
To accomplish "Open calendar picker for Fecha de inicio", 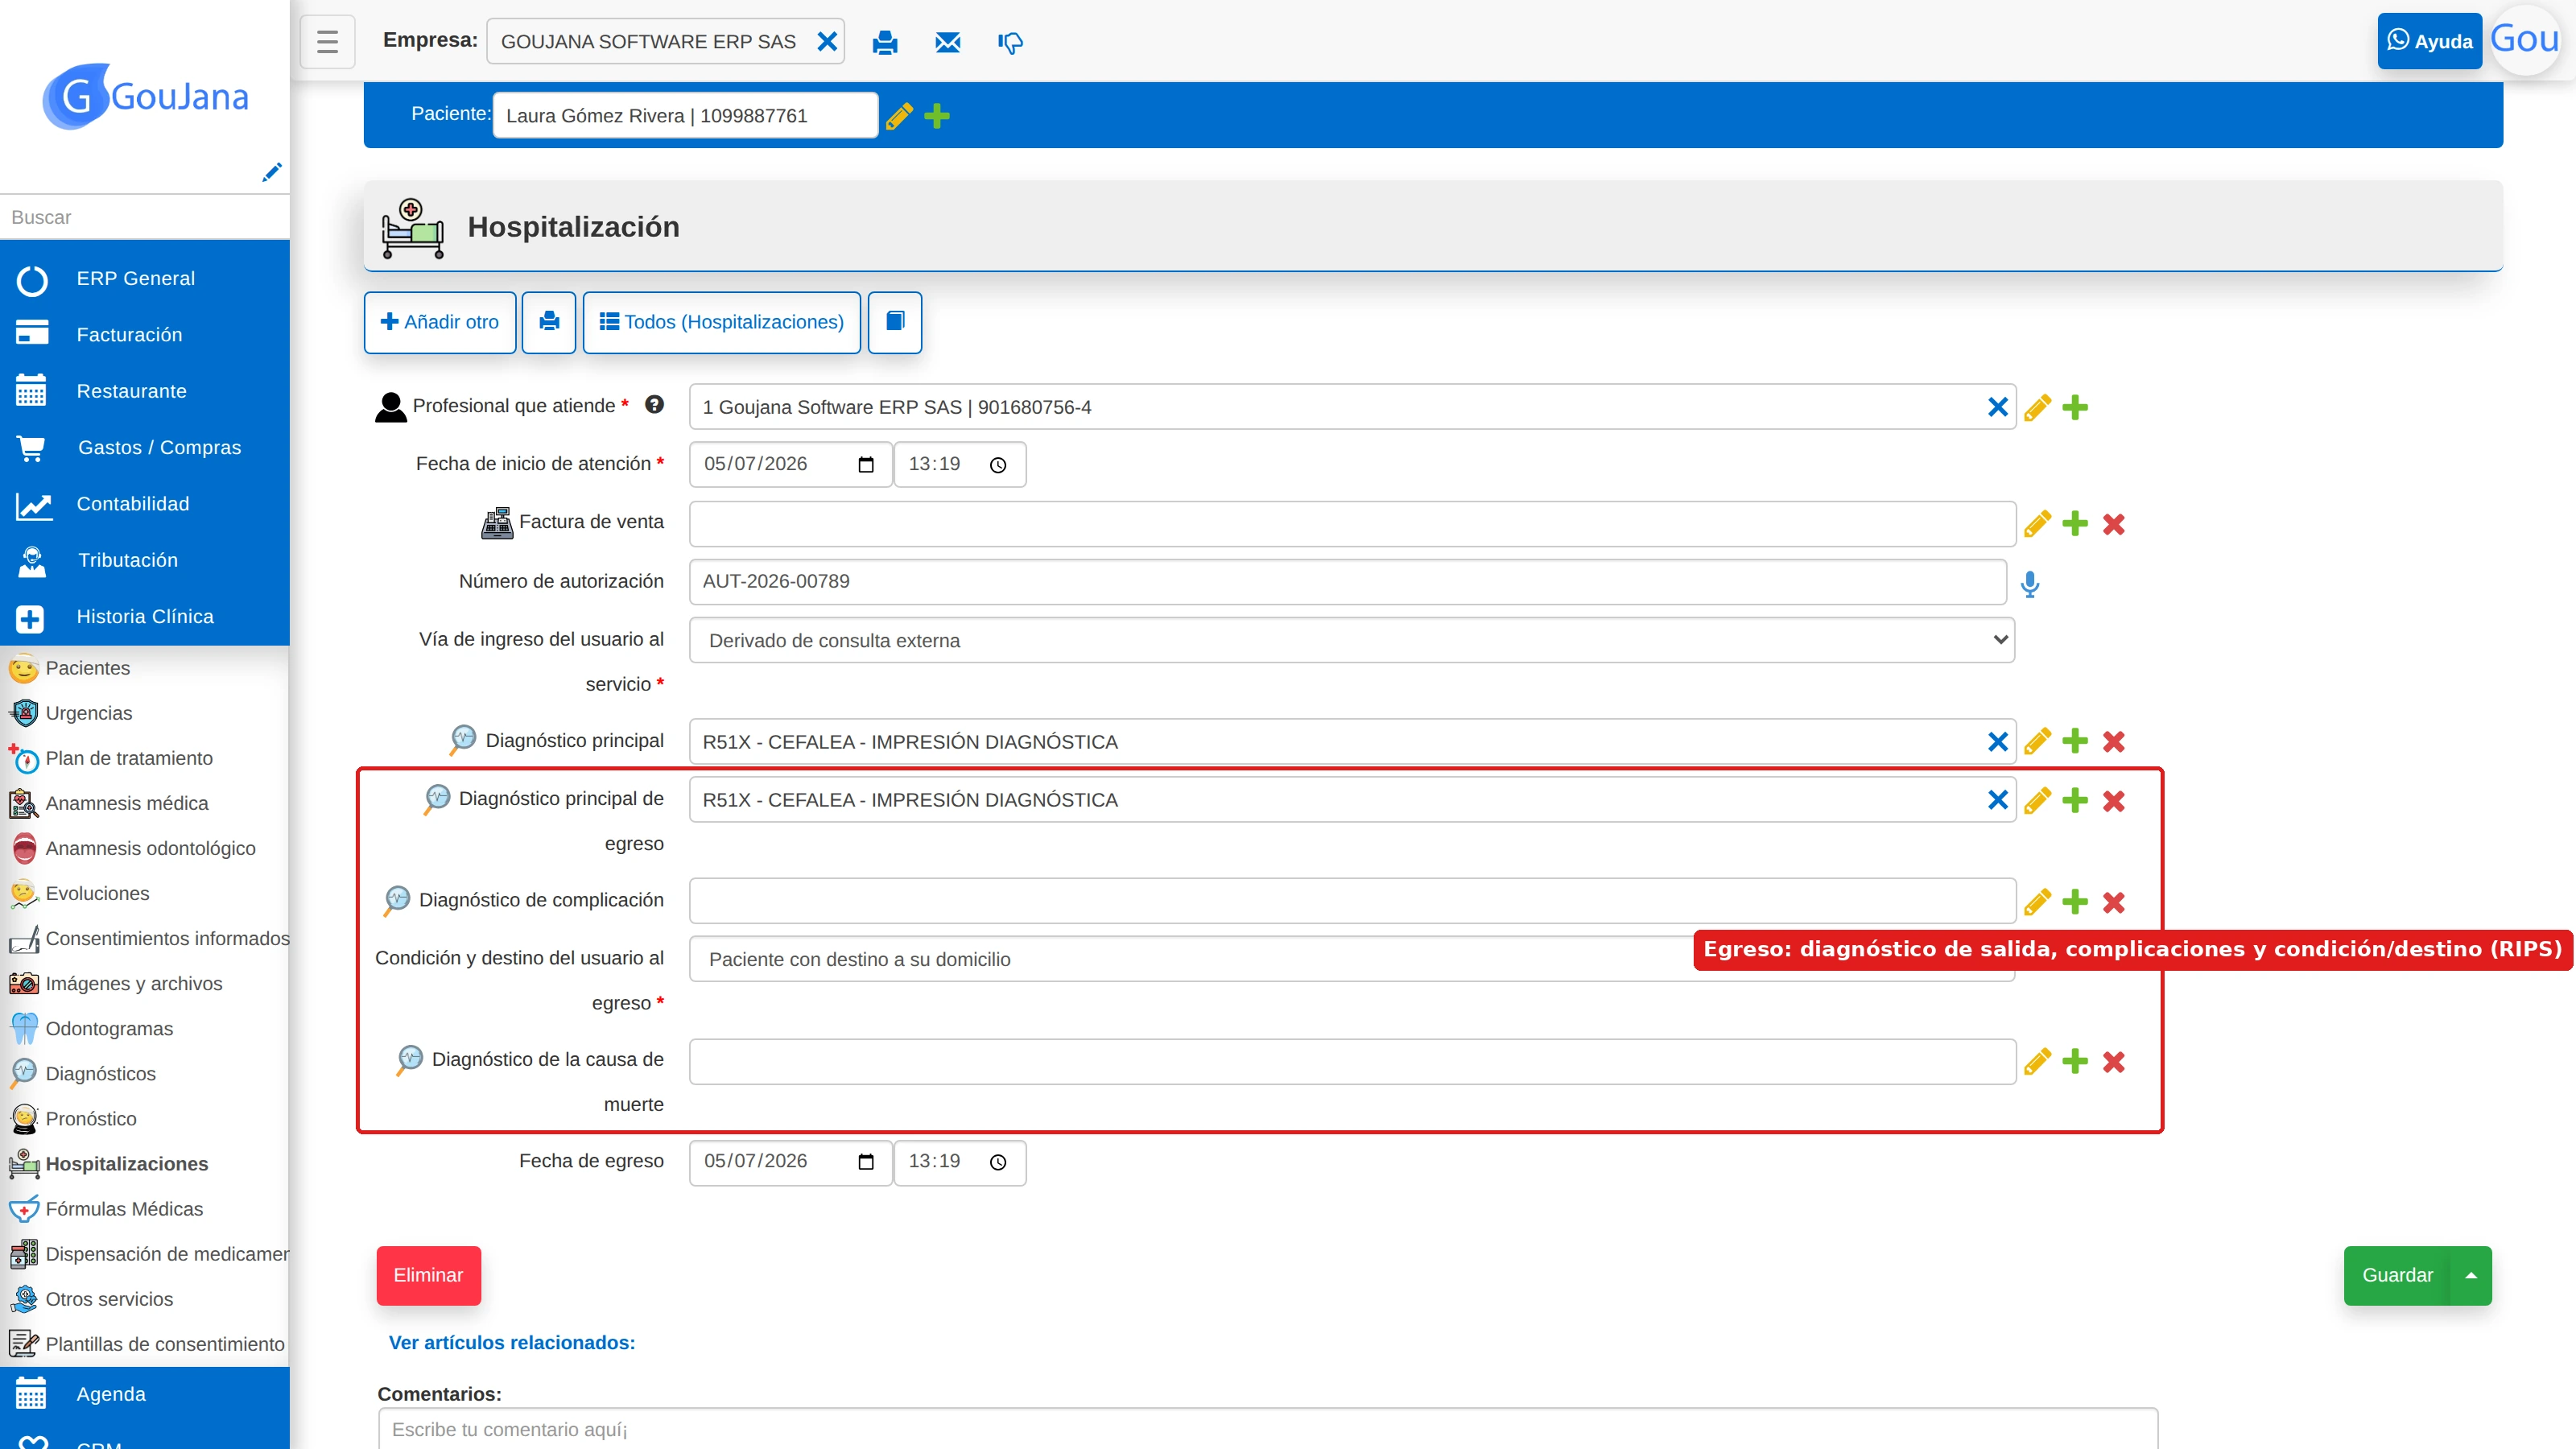I will pos(866,465).
